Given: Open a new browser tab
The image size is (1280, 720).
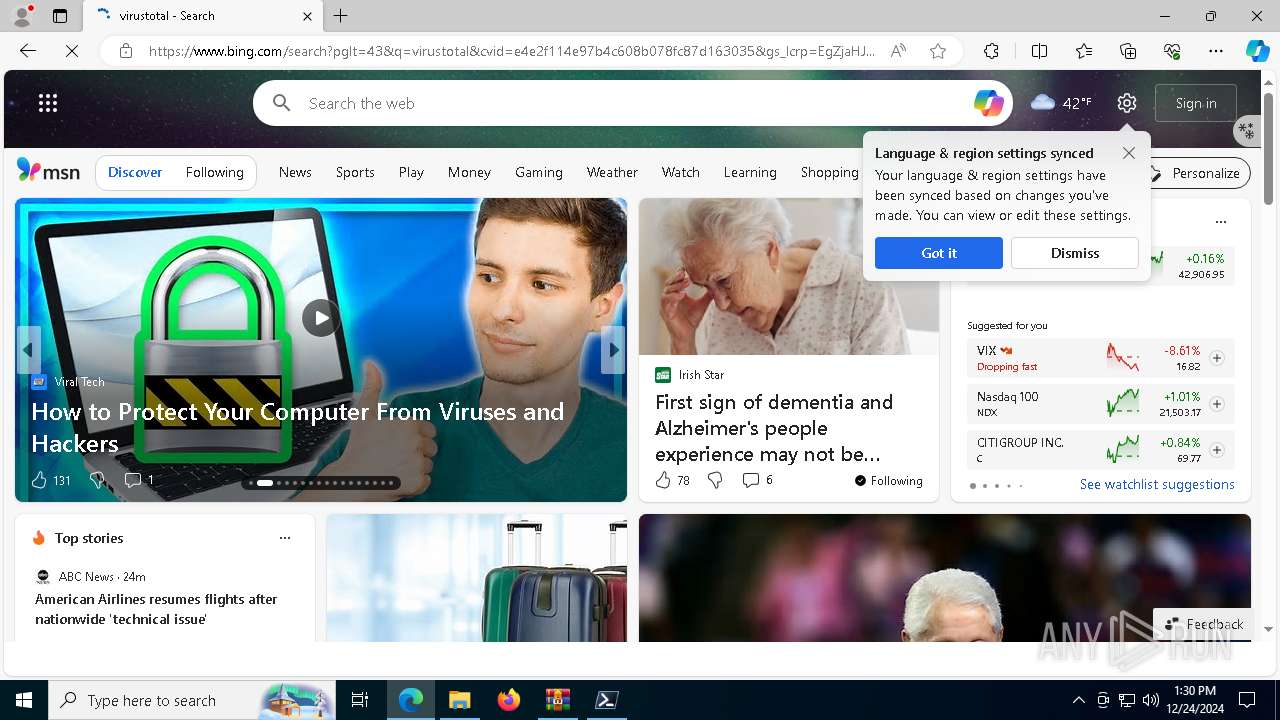Looking at the screenshot, I should (340, 16).
